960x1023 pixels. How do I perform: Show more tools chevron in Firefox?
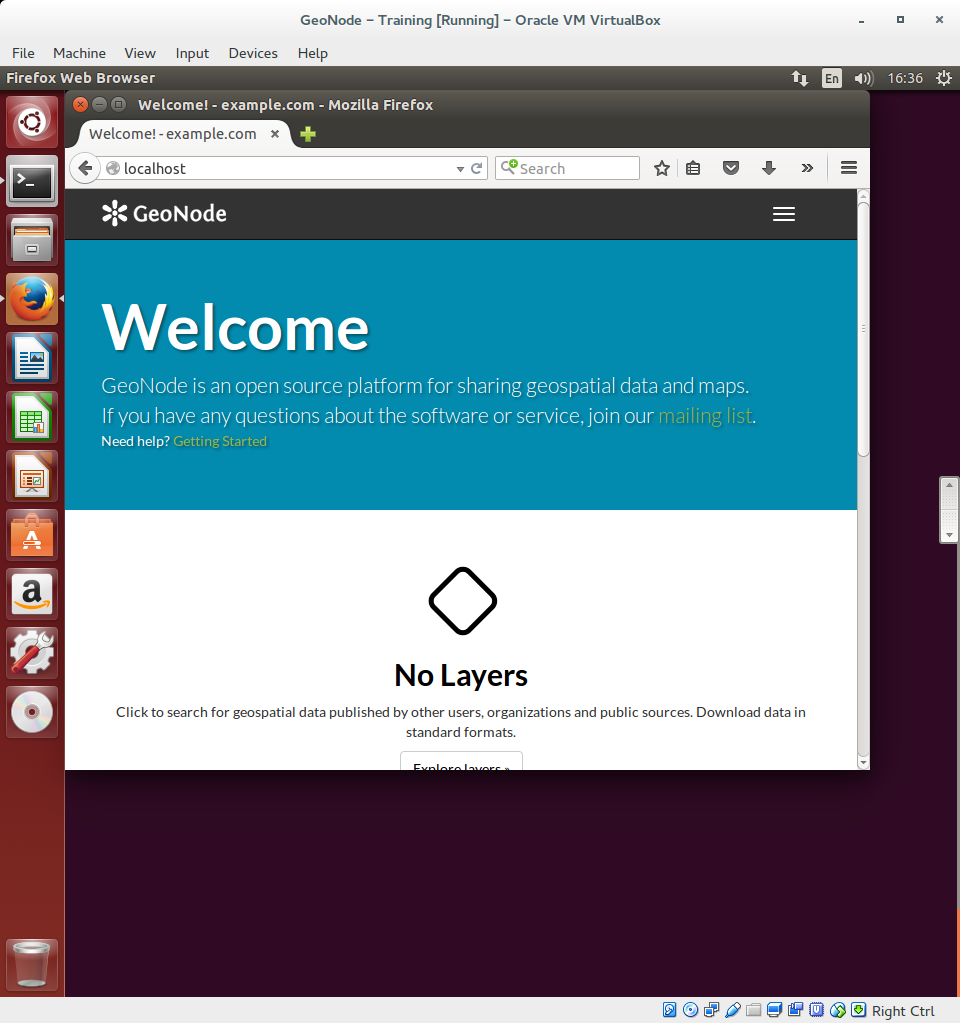coord(807,168)
